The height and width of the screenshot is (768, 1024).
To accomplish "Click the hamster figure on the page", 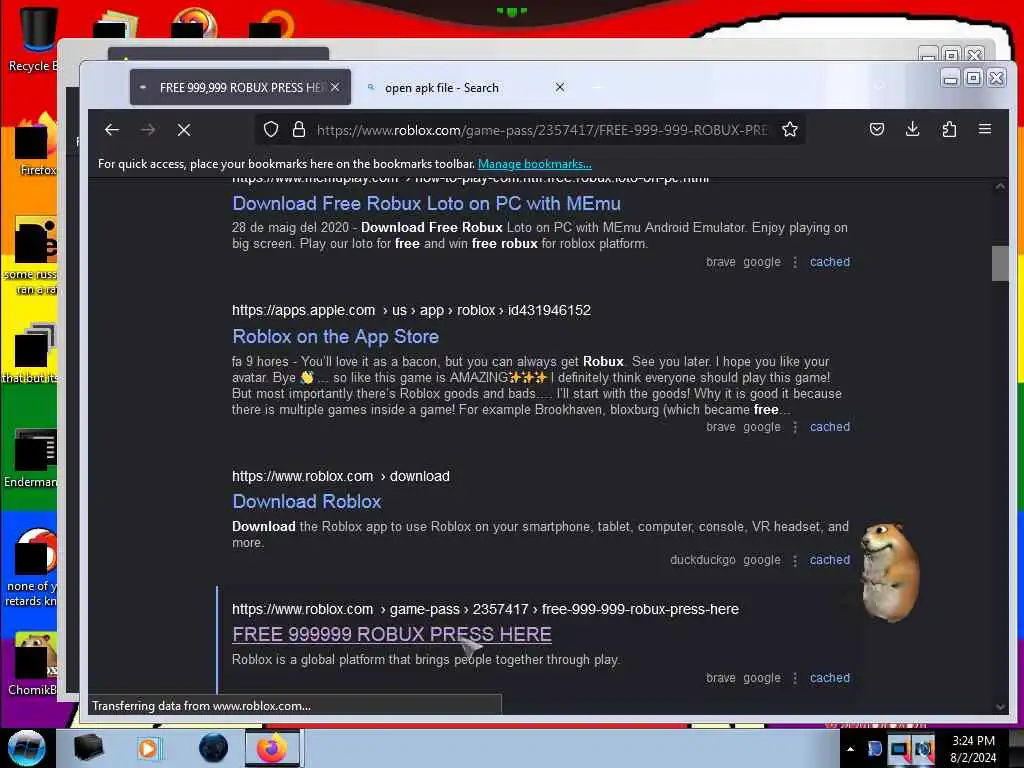I will click(889, 572).
